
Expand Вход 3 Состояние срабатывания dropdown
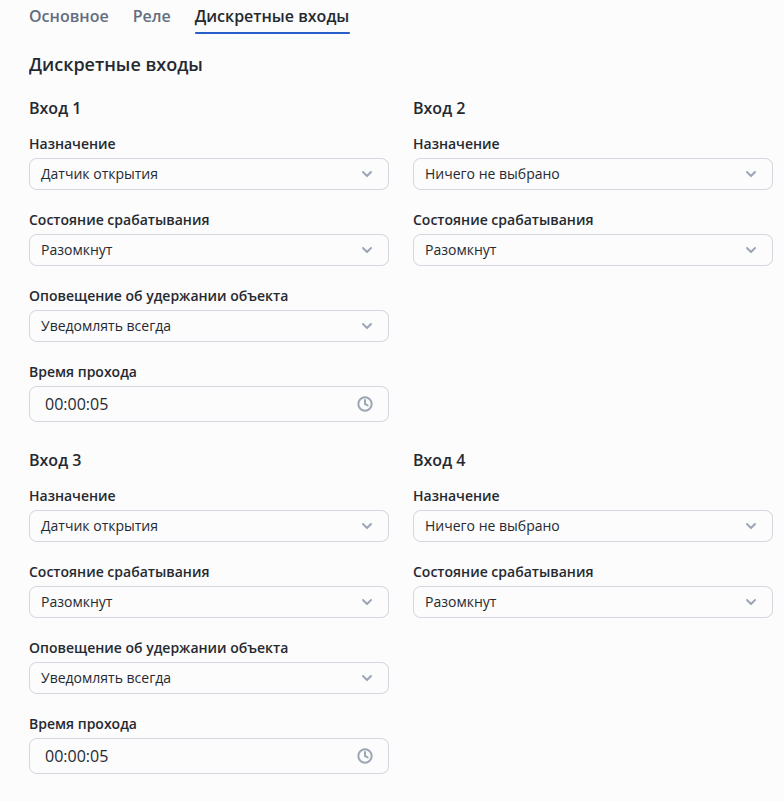[208, 602]
